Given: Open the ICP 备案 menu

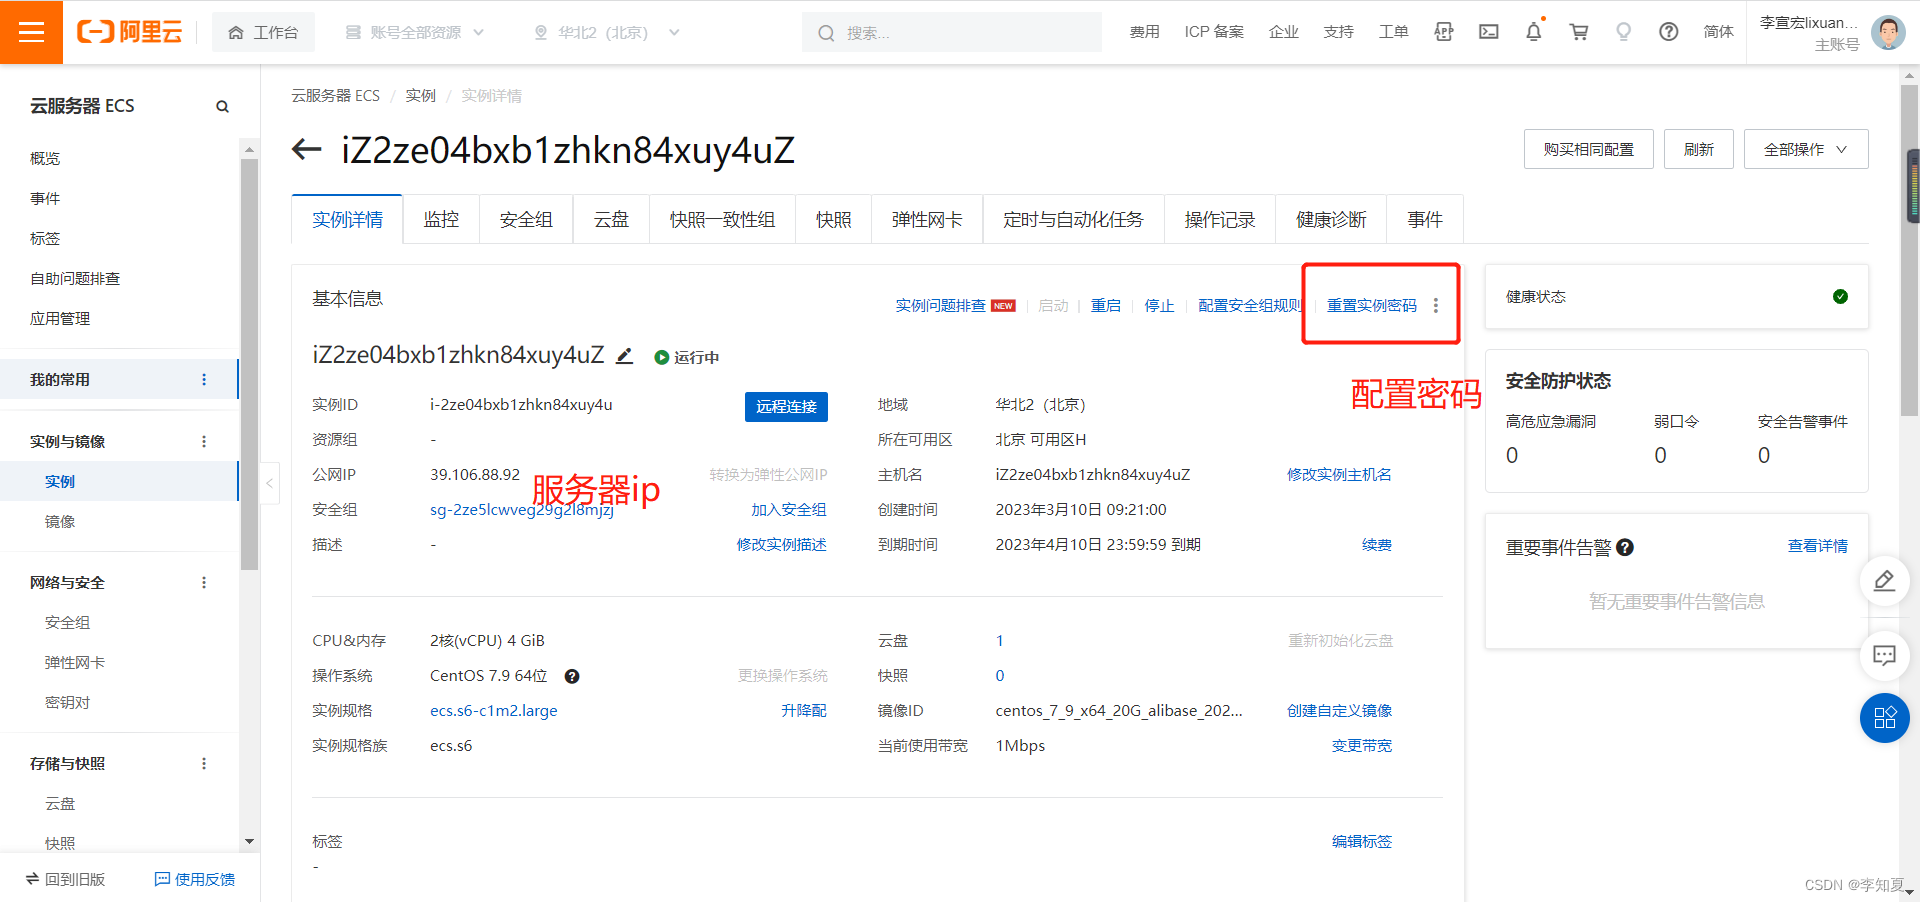Looking at the screenshot, I should [x=1214, y=32].
